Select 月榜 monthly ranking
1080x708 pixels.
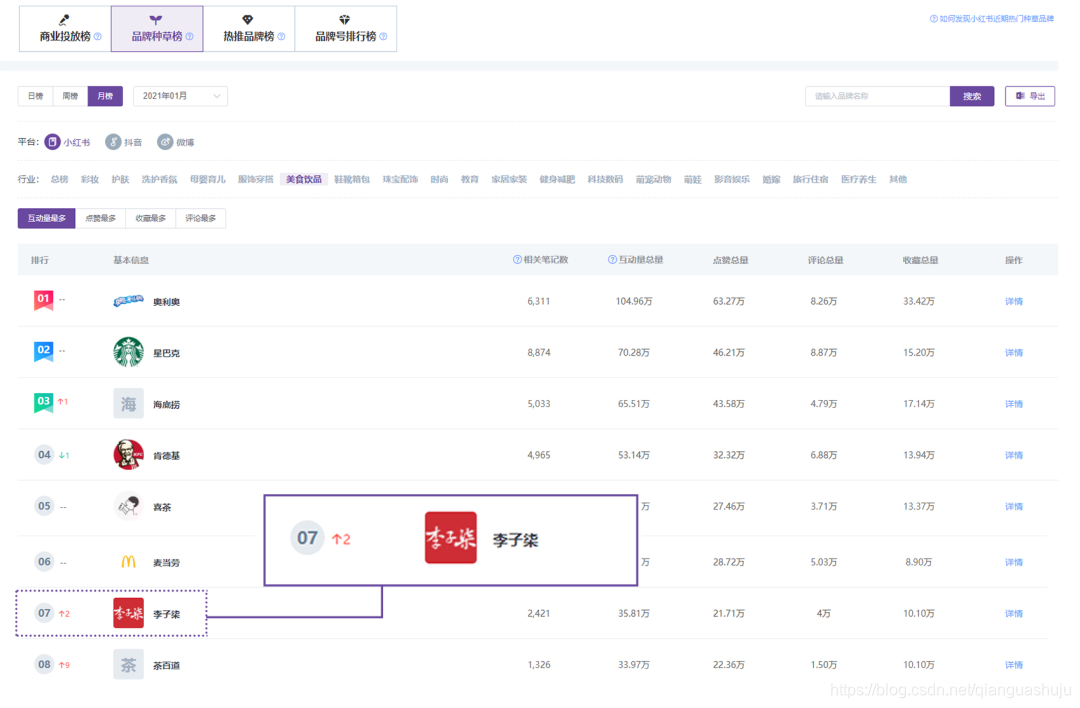(x=105, y=96)
